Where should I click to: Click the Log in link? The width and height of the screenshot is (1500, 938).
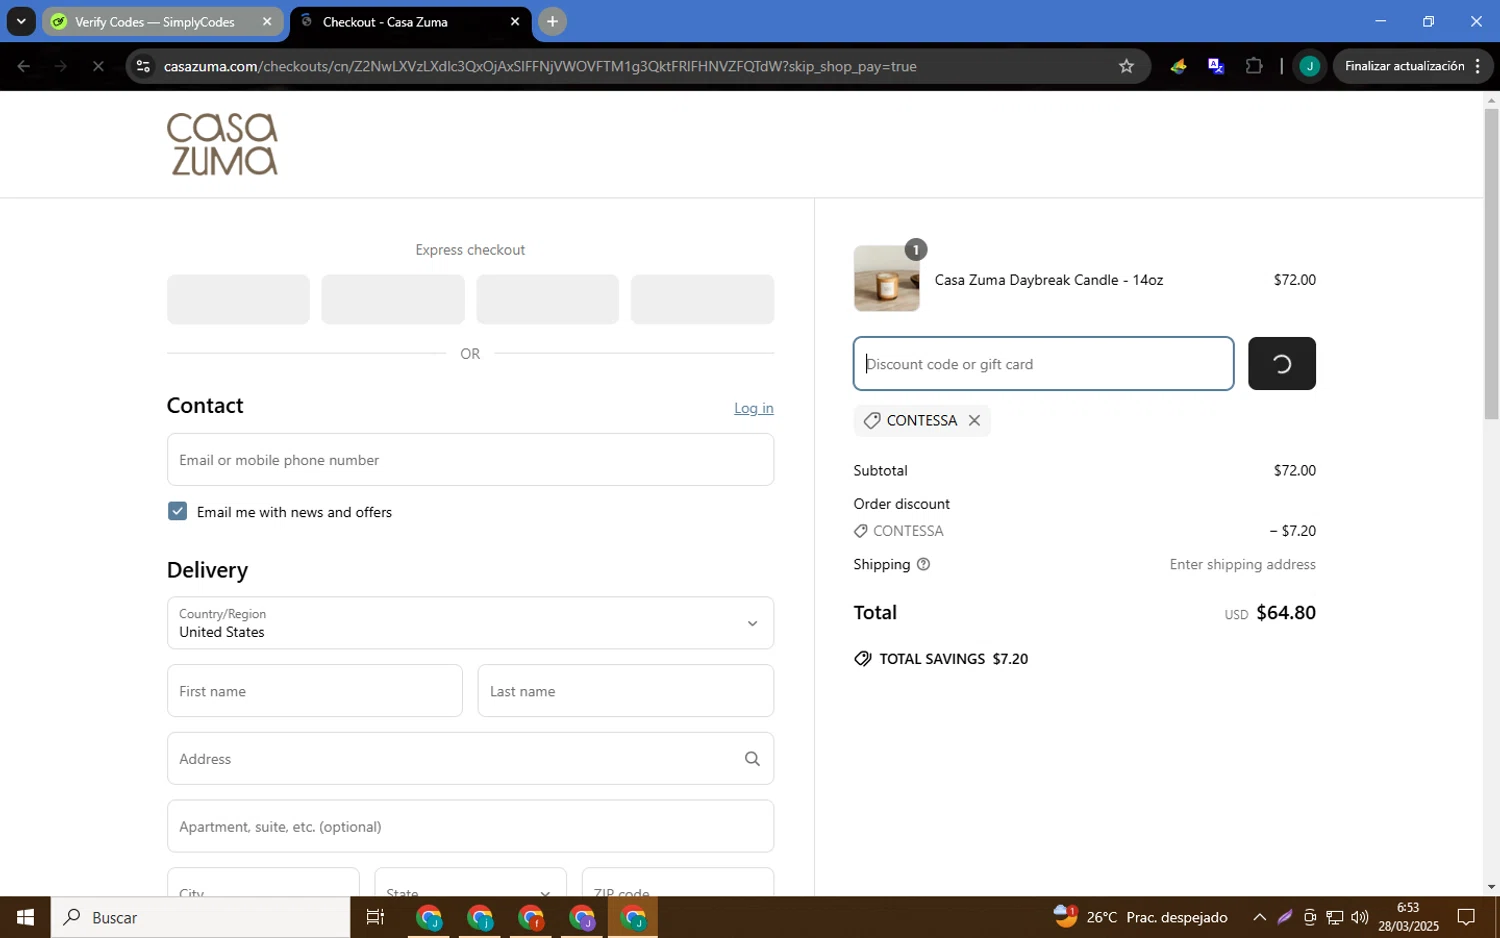point(753,408)
